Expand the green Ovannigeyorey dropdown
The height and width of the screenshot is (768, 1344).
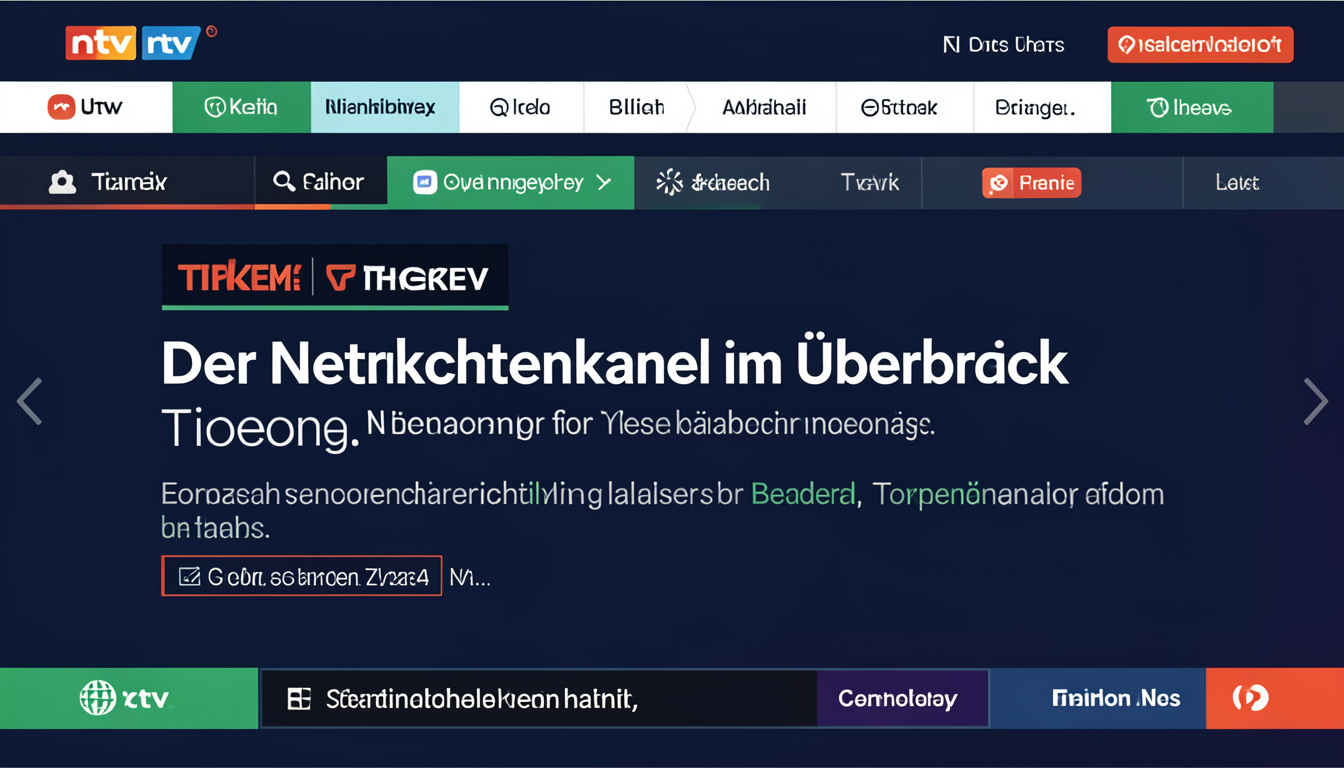point(603,182)
